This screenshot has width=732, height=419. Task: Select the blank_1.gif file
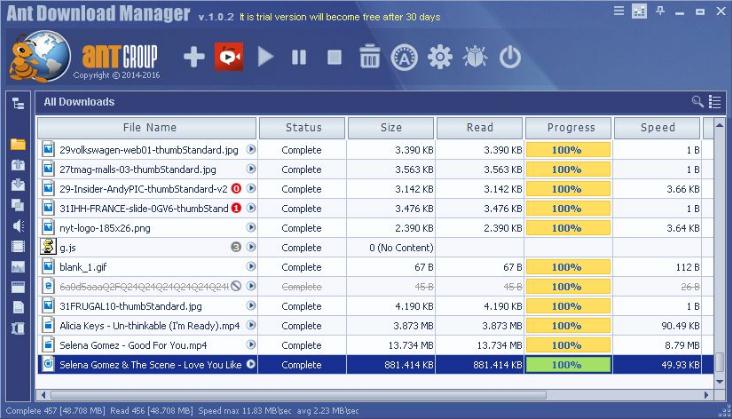pos(83,267)
